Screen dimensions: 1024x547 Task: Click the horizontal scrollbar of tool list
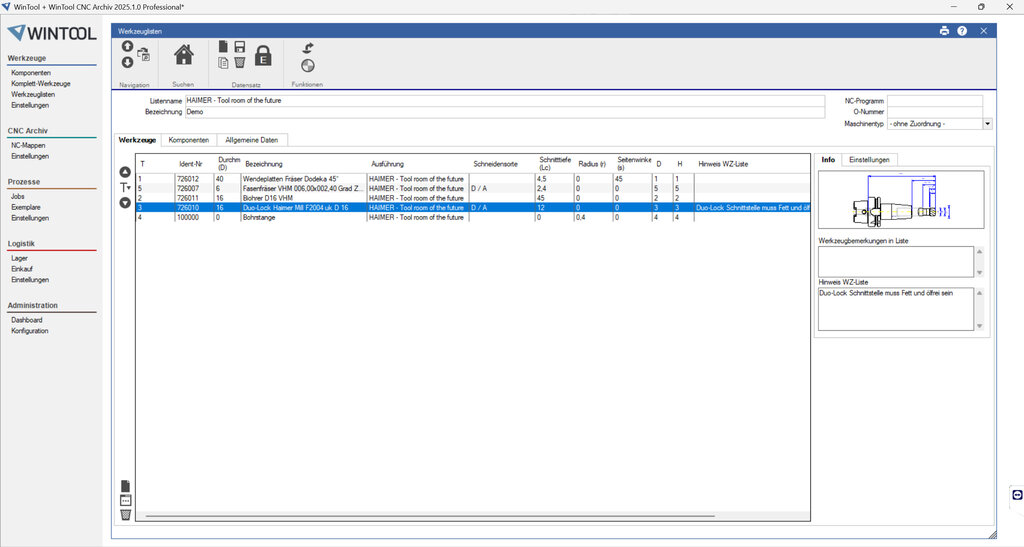click(430, 516)
